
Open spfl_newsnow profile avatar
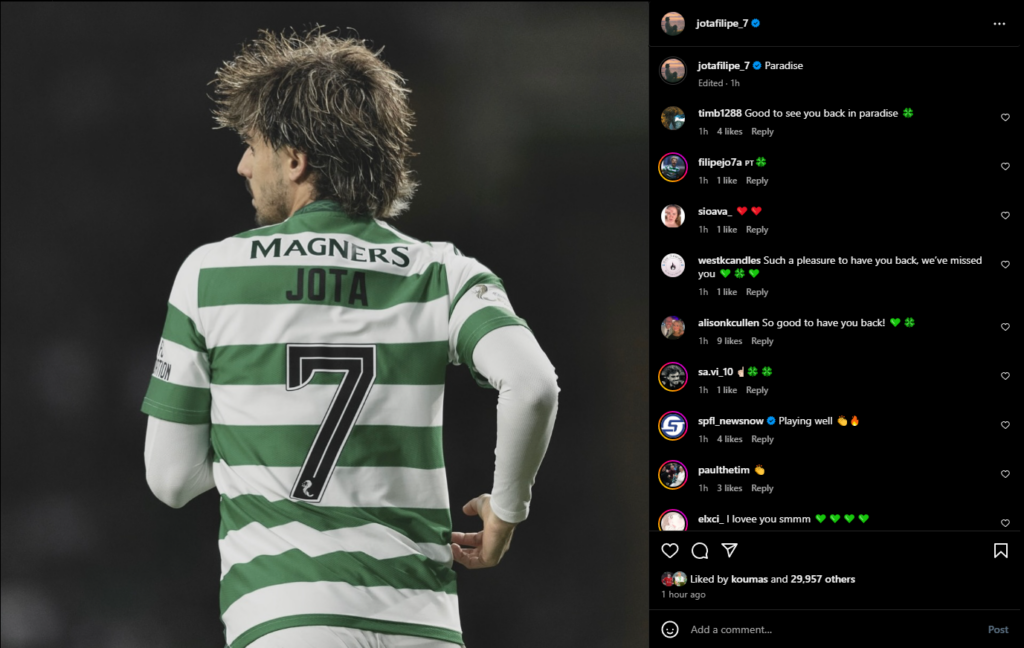coord(673,426)
